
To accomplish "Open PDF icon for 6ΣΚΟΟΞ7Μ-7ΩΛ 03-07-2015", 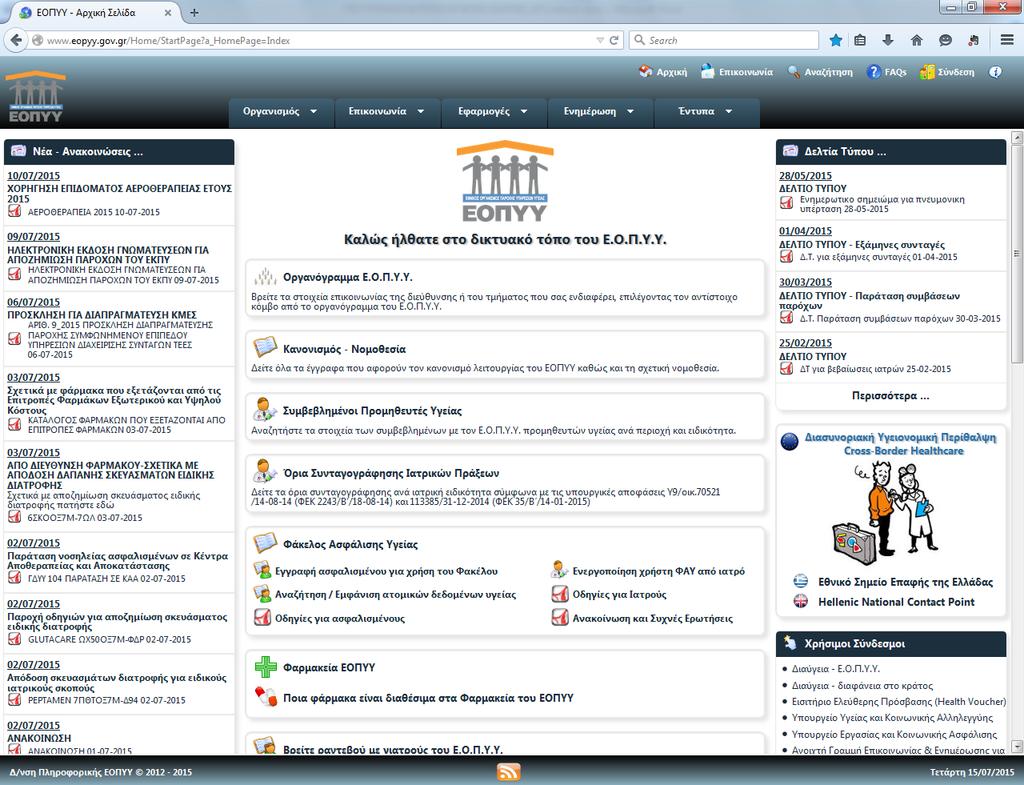I will click(x=14, y=517).
